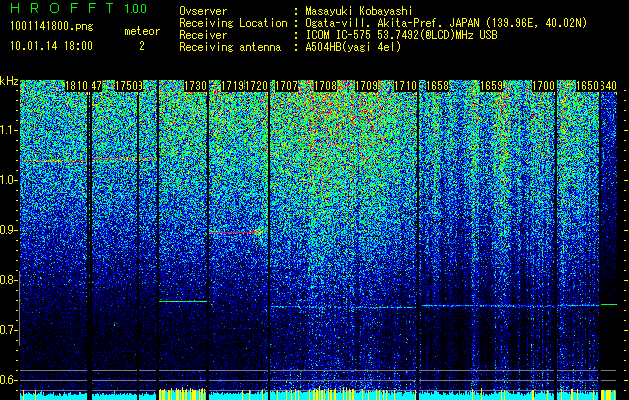Image resolution: width=629 pixels, height=400 pixels.
Task: Select the file name 1001141800.png
Action: 52,27
